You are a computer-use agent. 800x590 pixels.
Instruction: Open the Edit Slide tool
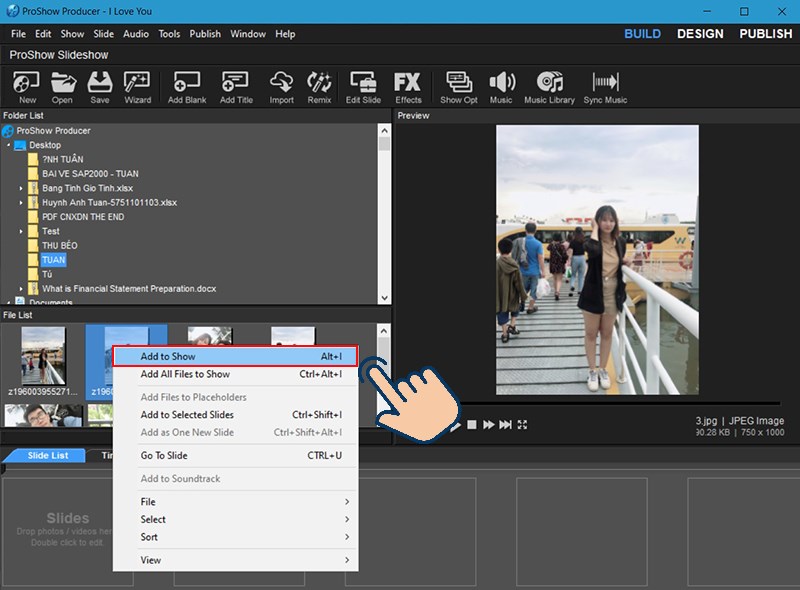coord(363,87)
